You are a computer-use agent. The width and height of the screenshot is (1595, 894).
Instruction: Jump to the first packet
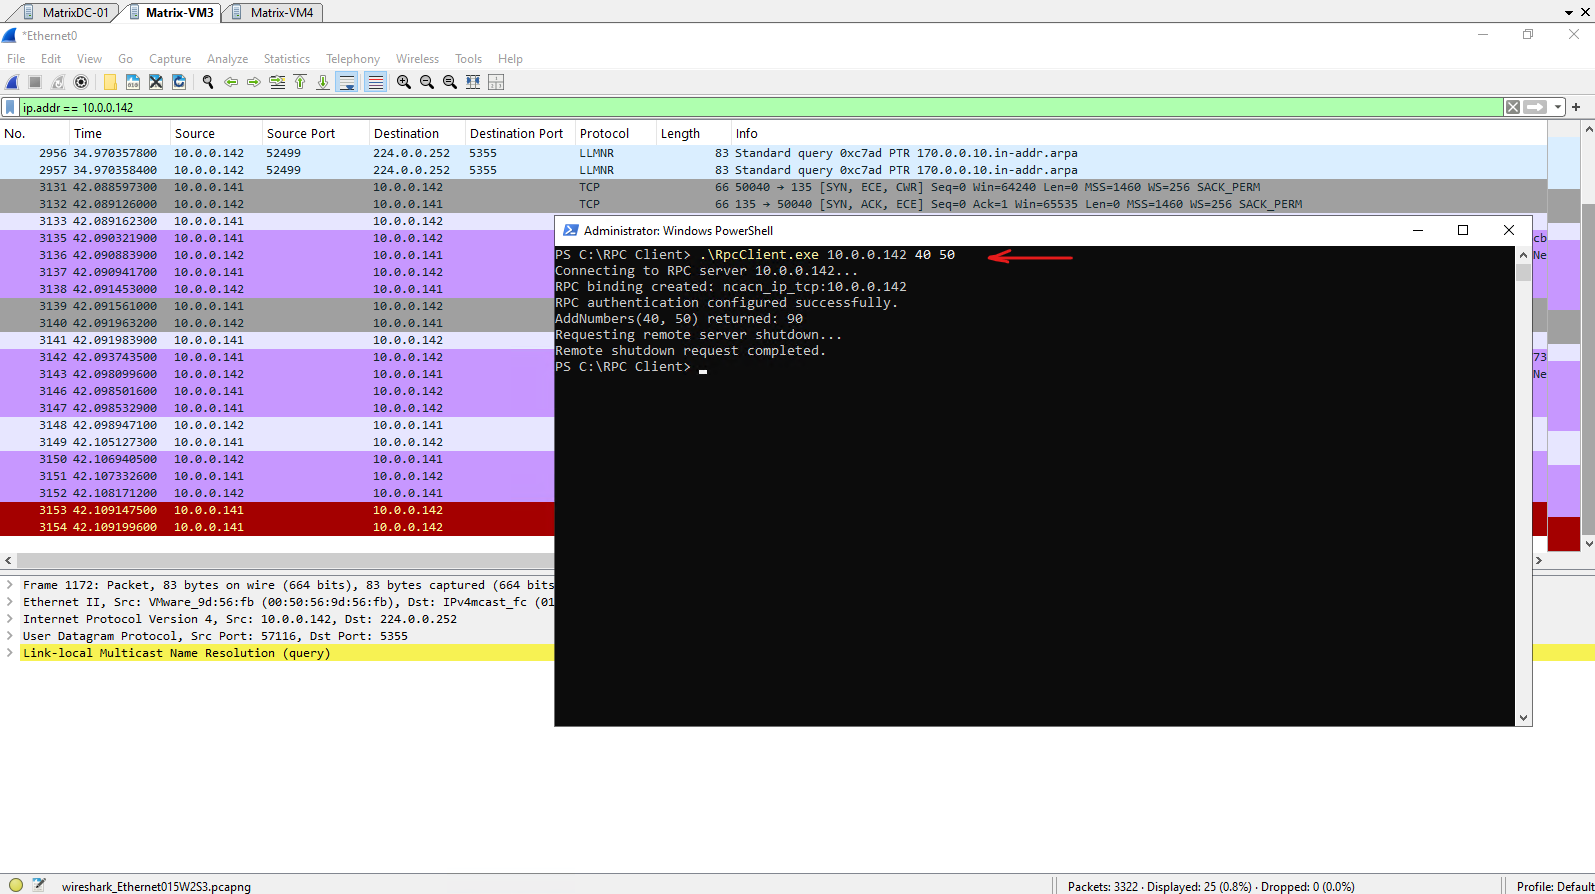[300, 82]
